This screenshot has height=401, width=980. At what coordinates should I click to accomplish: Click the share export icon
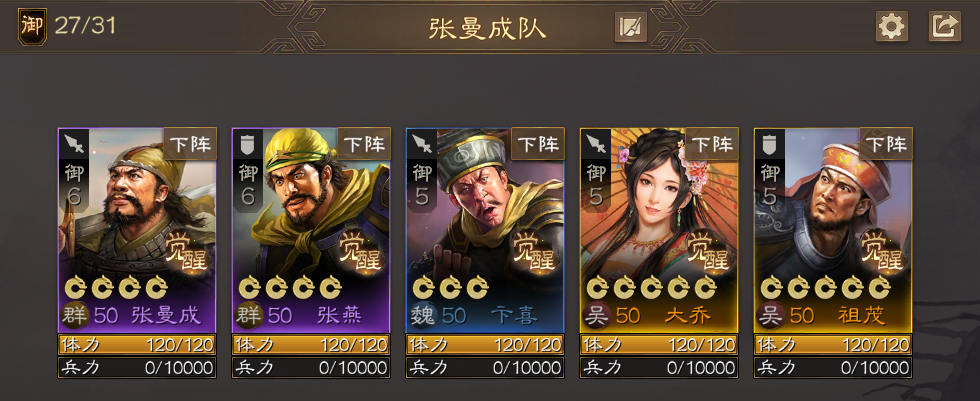click(944, 26)
